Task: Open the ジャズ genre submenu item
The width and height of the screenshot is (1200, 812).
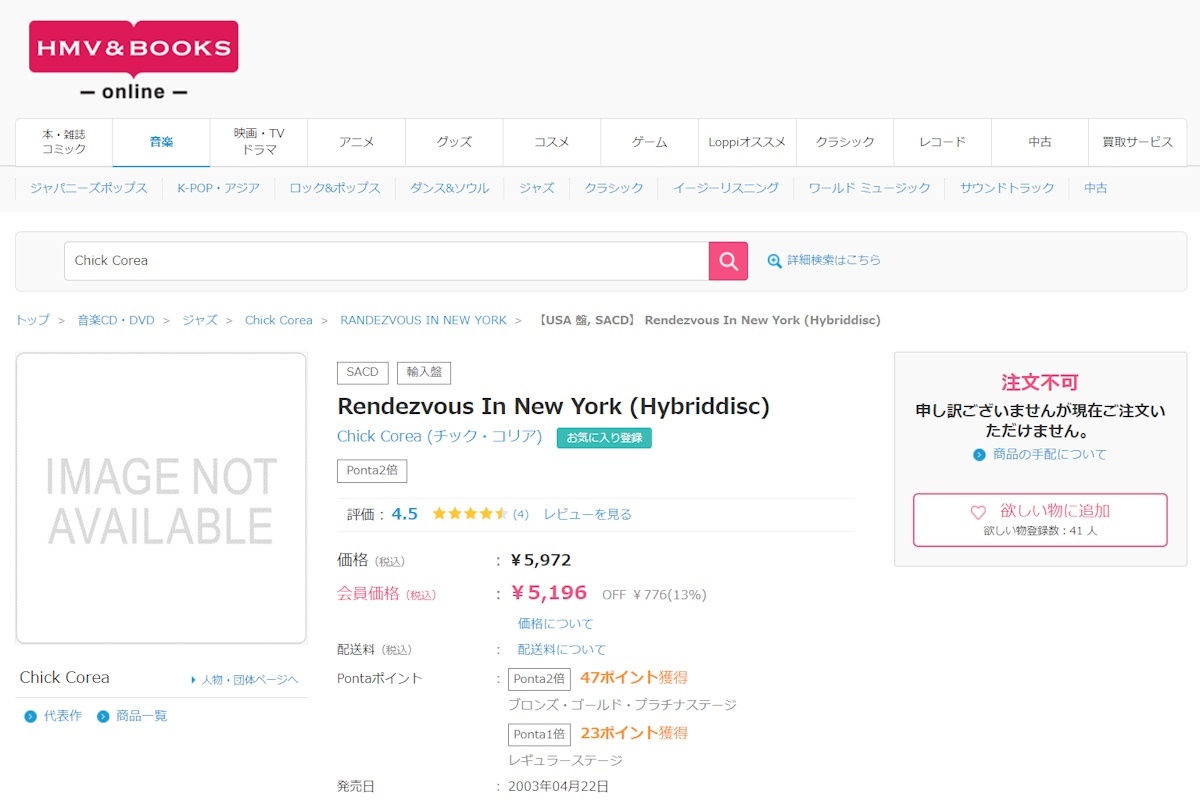Action: (536, 188)
